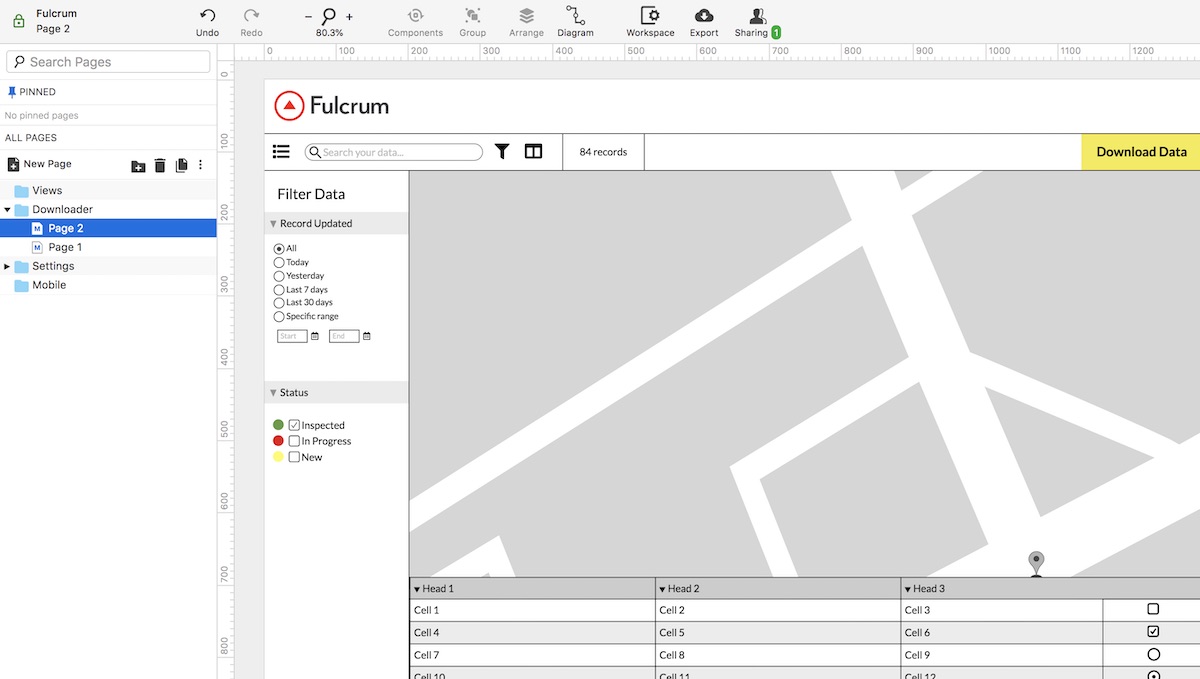Image resolution: width=1200 pixels, height=679 pixels.
Task: Click the Undo arrow icon
Action: [x=207, y=16]
